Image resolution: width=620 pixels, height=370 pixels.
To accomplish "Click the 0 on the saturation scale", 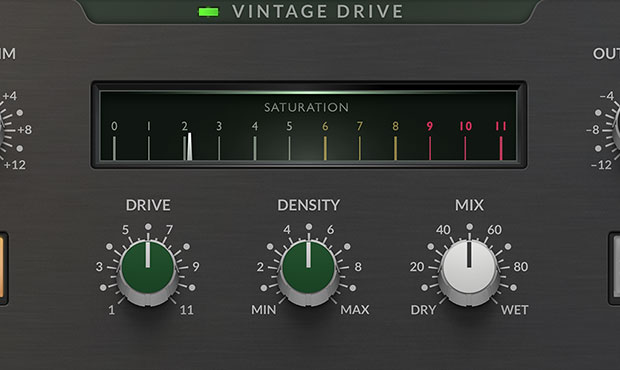I will coord(114,126).
